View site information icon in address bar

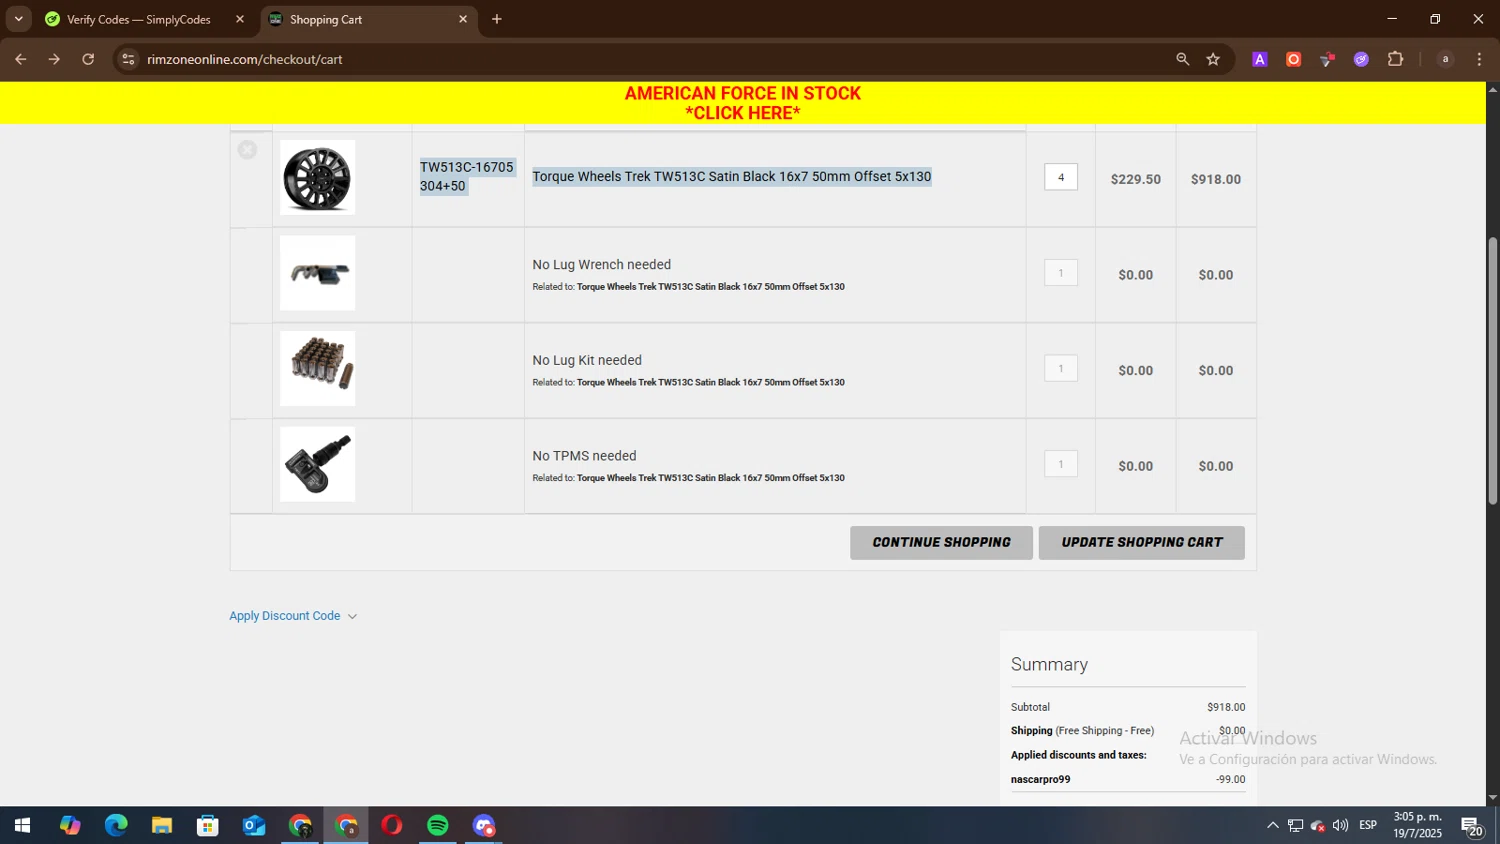pos(128,59)
